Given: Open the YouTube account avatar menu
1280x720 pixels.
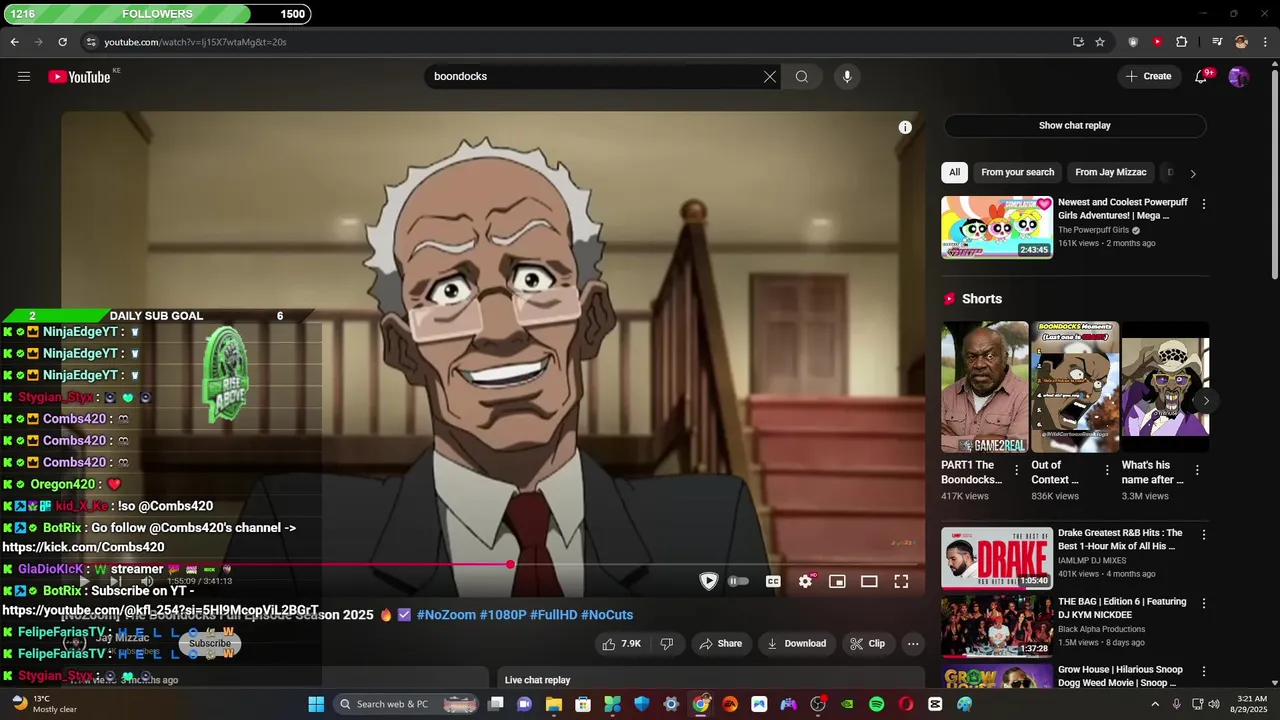Looking at the screenshot, I should tap(1239, 76).
